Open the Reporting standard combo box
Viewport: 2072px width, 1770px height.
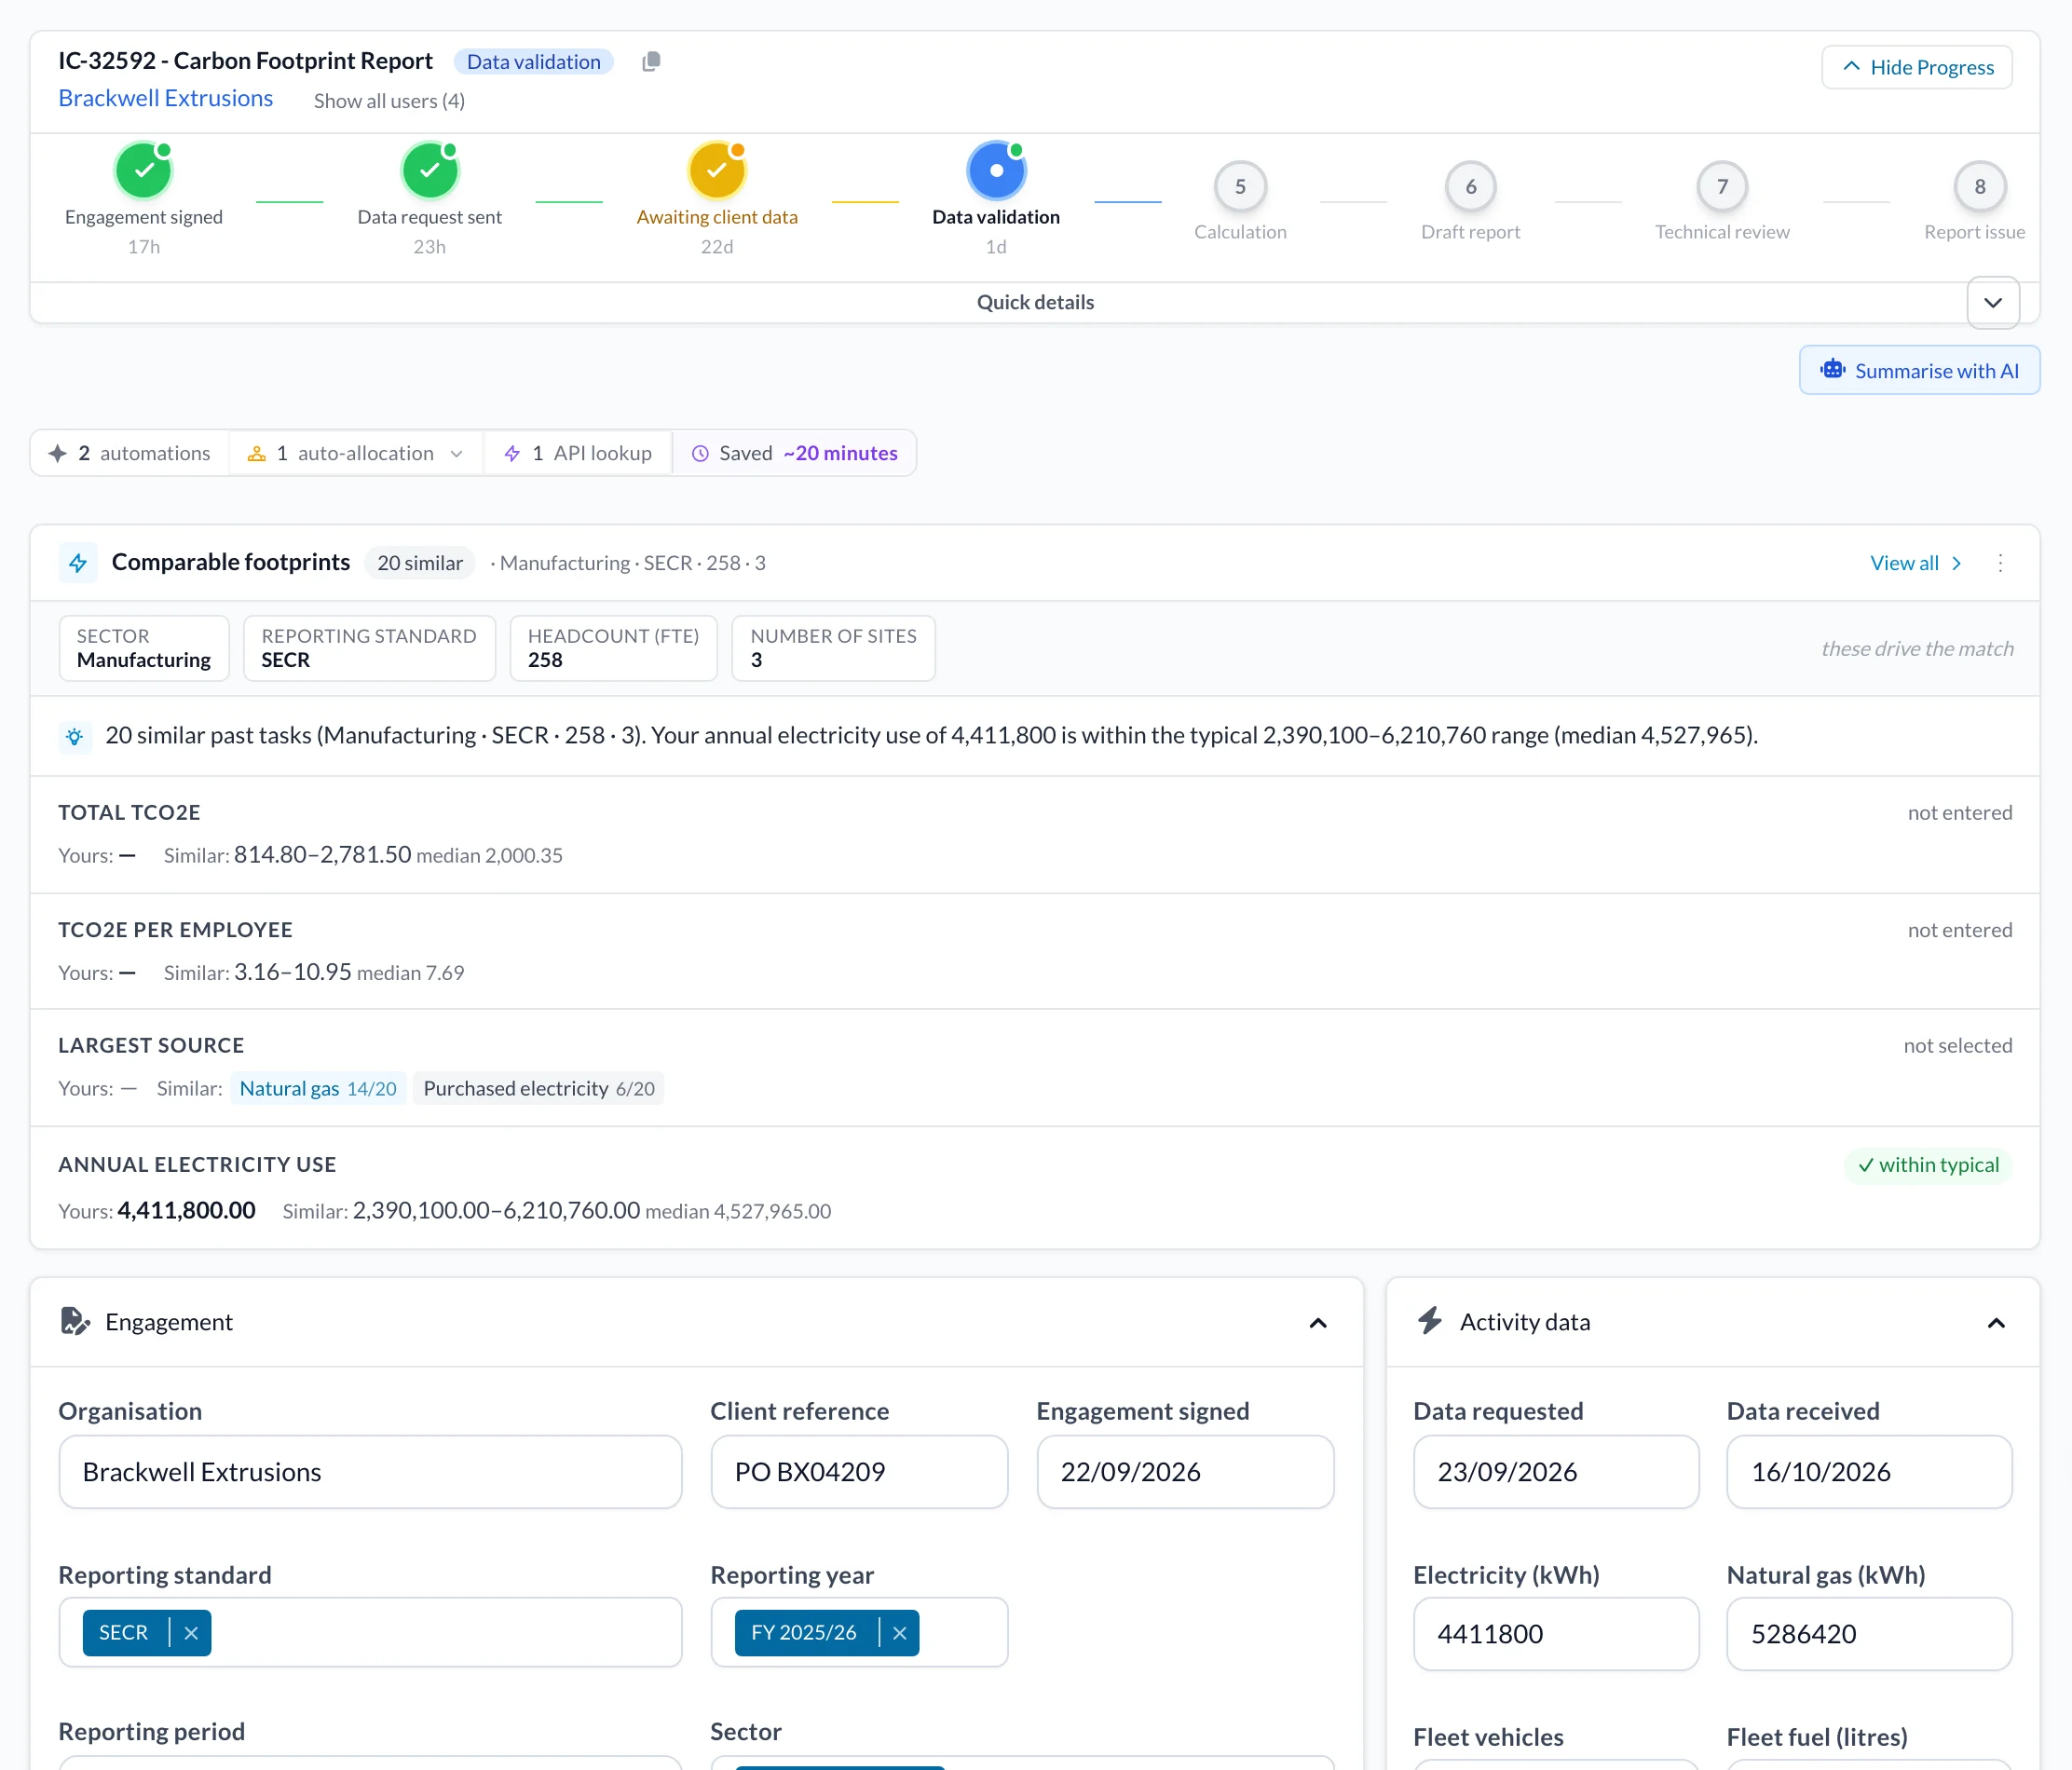coord(370,1633)
